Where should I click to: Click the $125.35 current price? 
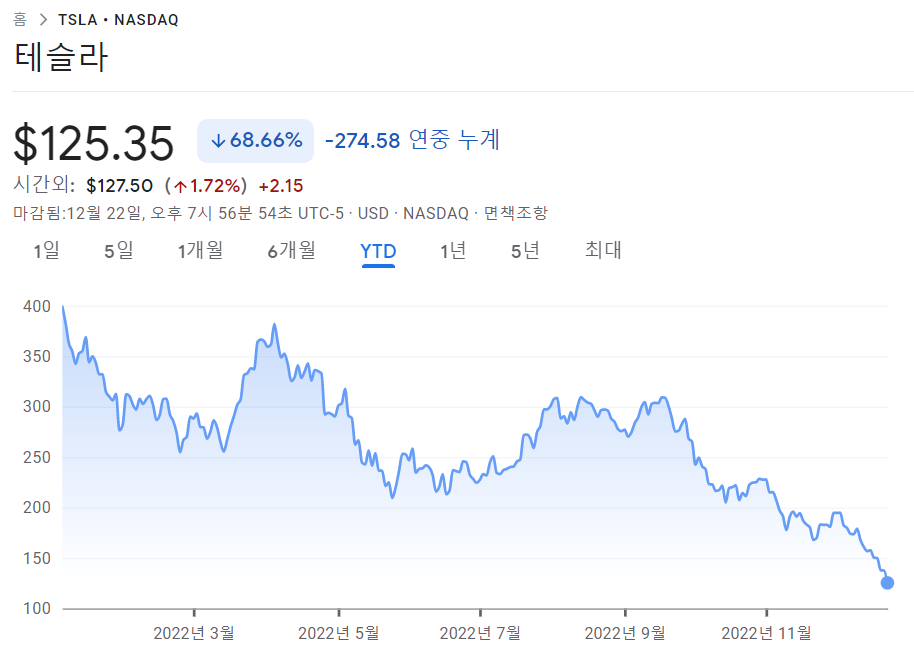(x=93, y=143)
